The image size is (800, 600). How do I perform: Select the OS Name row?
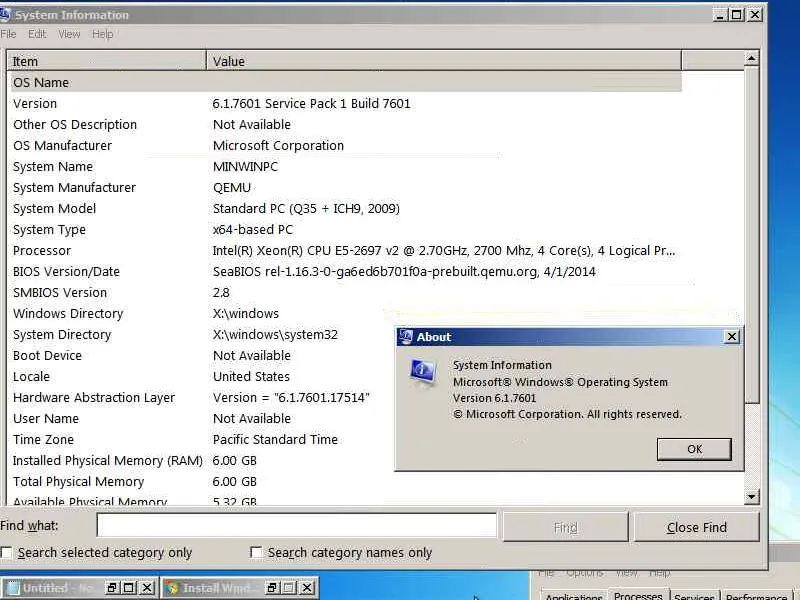coord(346,82)
